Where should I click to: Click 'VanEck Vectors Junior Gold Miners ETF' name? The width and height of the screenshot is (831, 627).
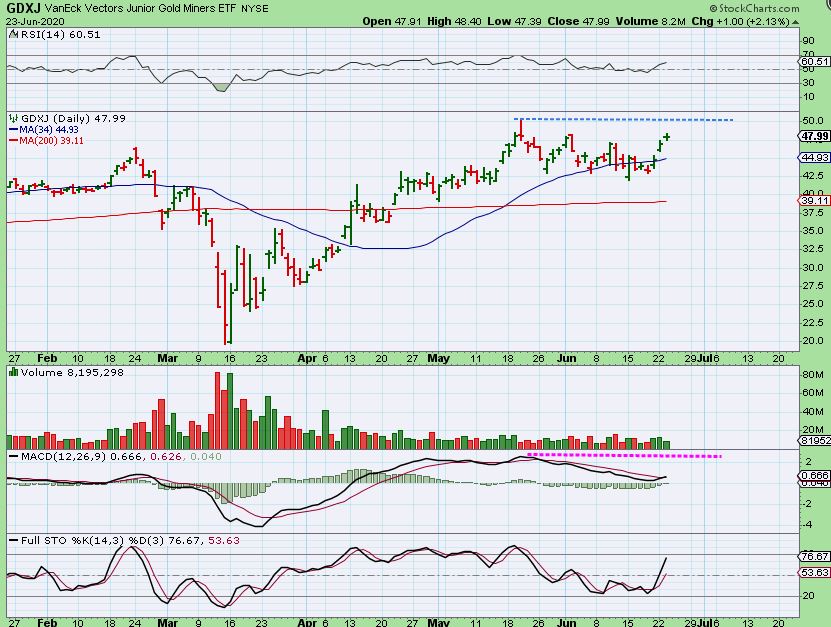pyautogui.click(x=141, y=8)
